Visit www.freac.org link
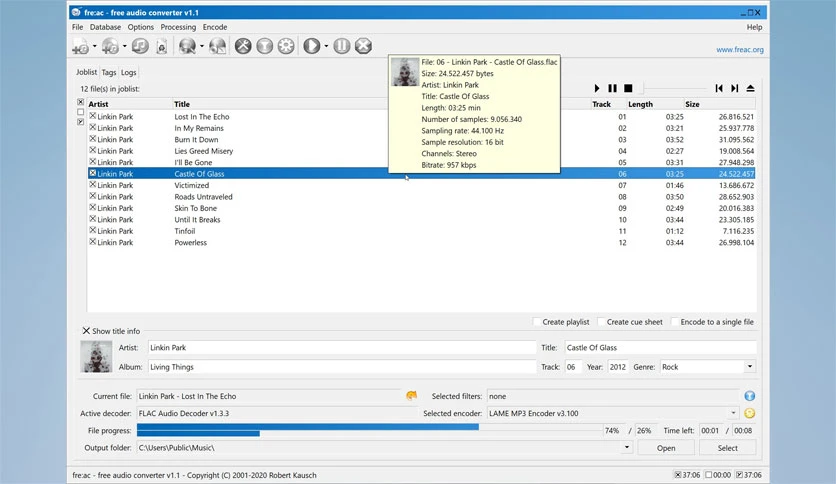Screen dimensions: 836x484 (x=739, y=50)
